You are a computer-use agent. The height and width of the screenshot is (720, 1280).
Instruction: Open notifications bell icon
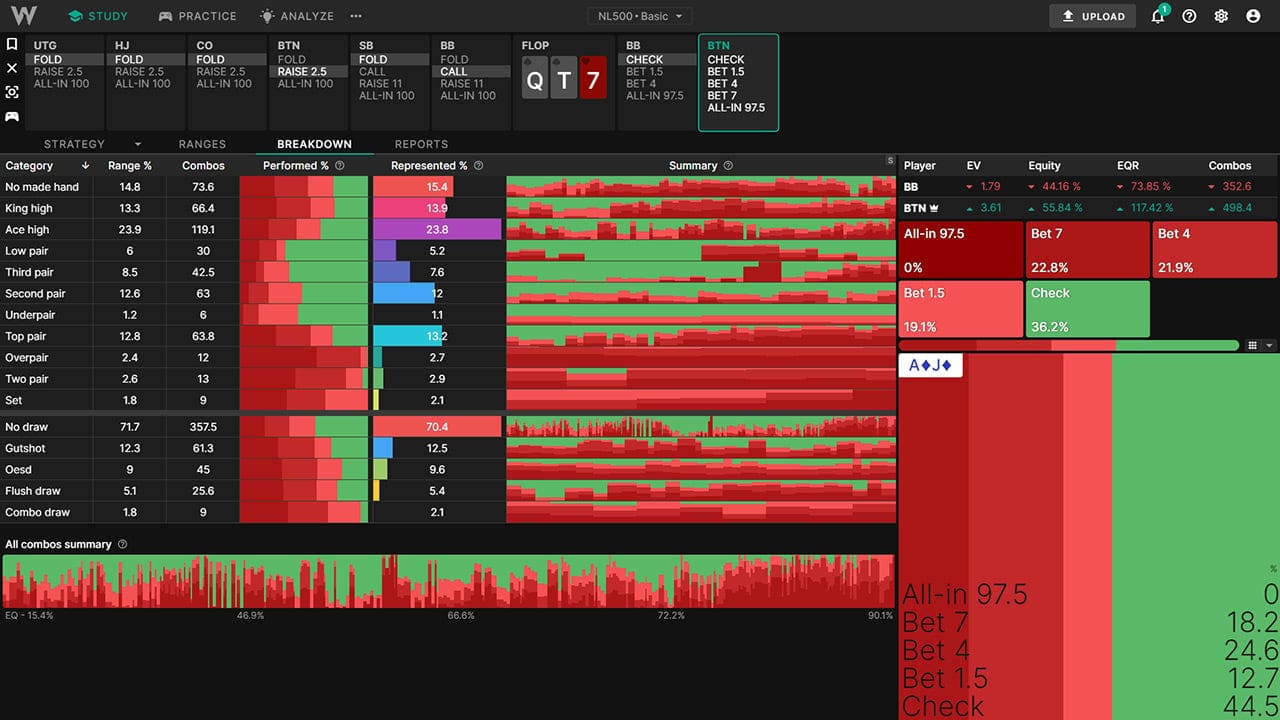click(1158, 16)
